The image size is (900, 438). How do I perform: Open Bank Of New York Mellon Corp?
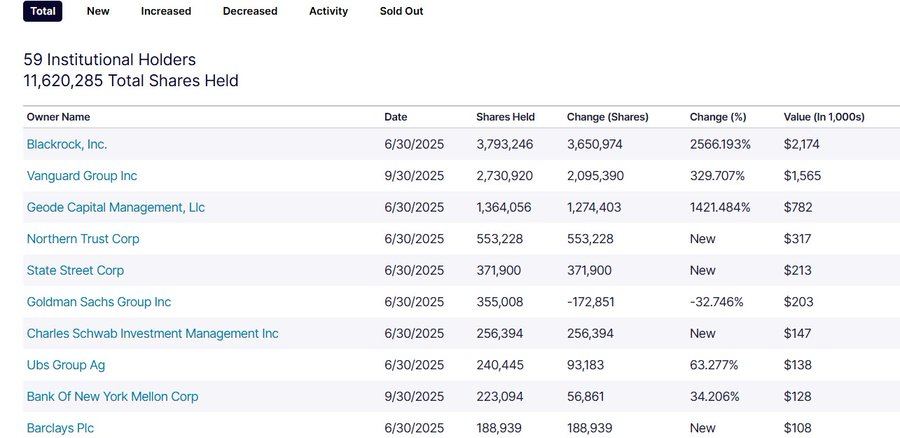pyautogui.click(x=112, y=396)
